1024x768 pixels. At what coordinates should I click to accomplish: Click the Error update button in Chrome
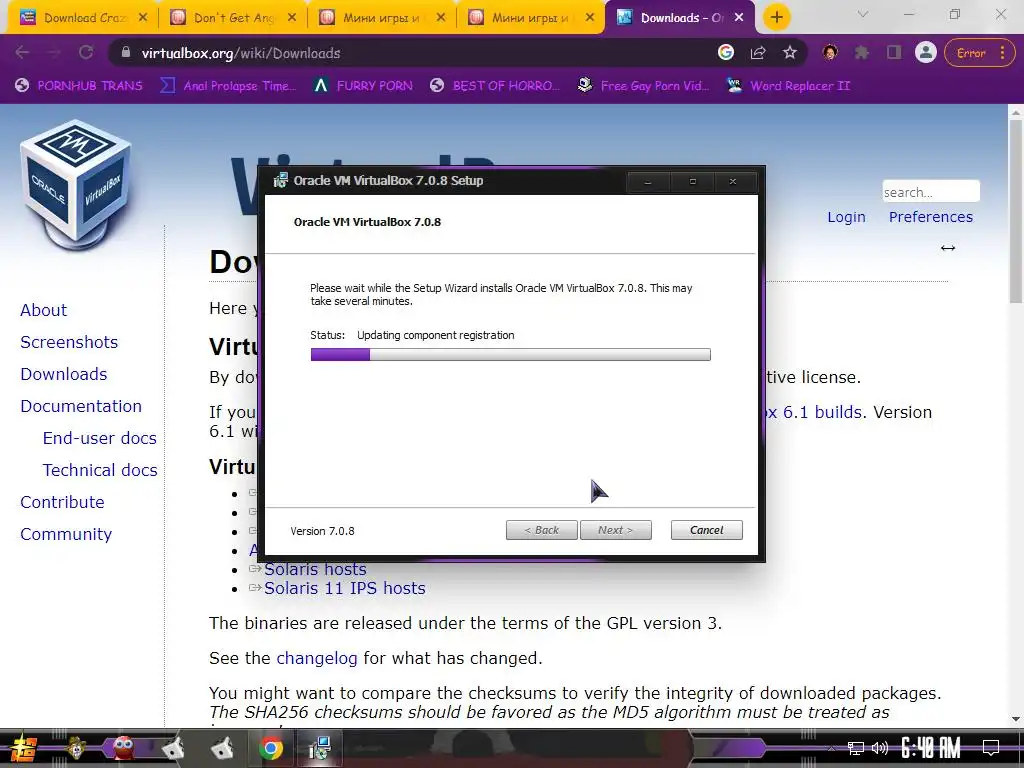tap(978, 53)
